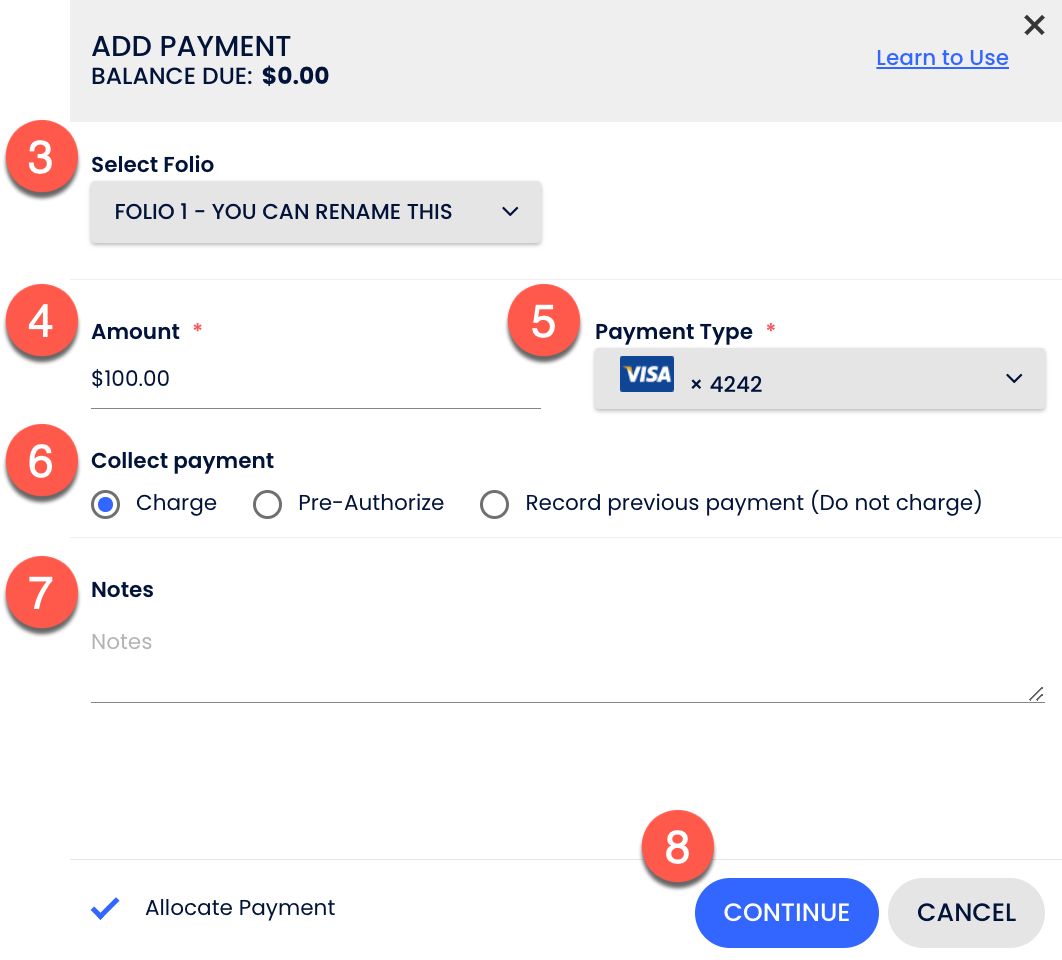Click the step 8 red marker
Viewport: 1062px width, 960px height.
(677, 847)
